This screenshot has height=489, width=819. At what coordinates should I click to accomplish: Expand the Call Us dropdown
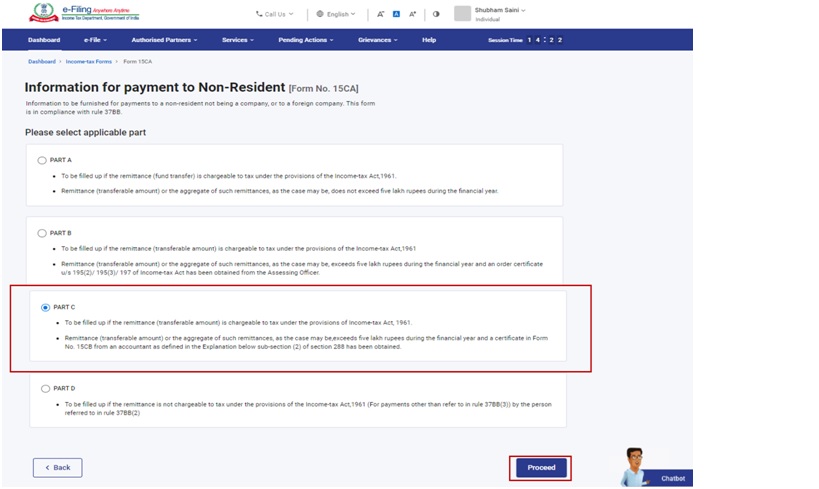click(274, 14)
